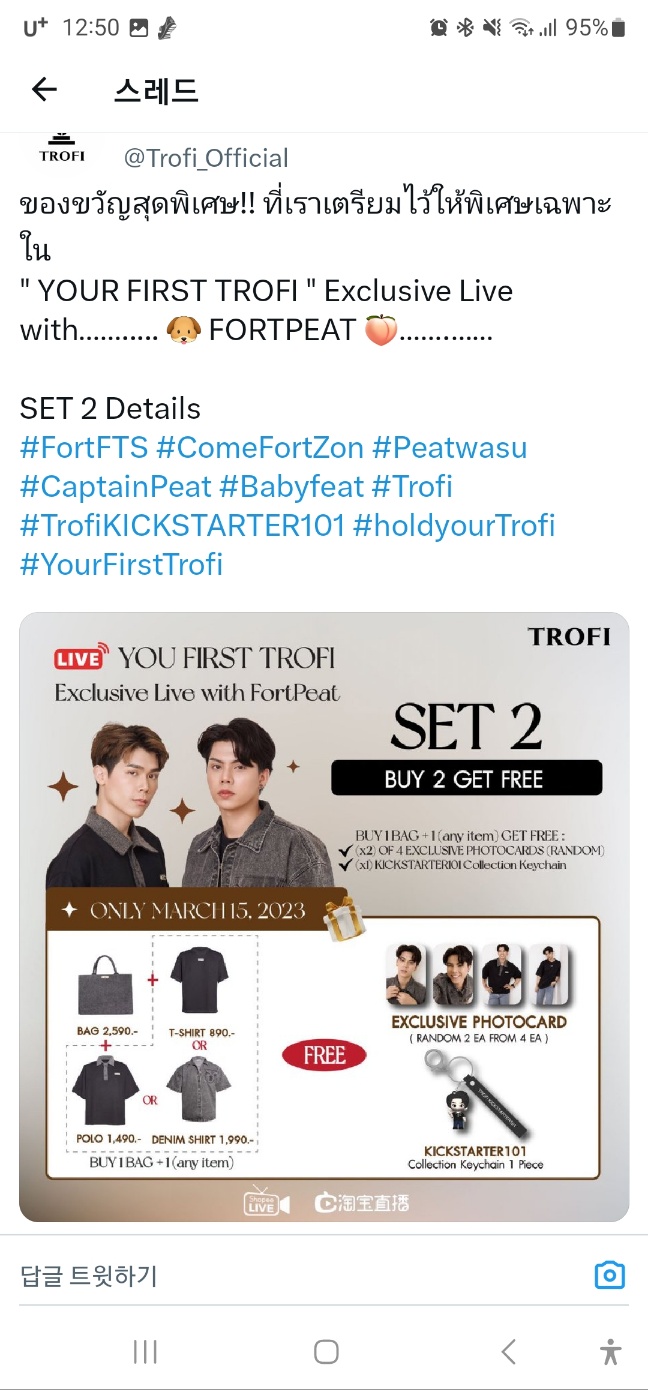Open #TrofiKICKSTARTER101 hashtag
The width and height of the screenshot is (648, 1390).
(183, 525)
